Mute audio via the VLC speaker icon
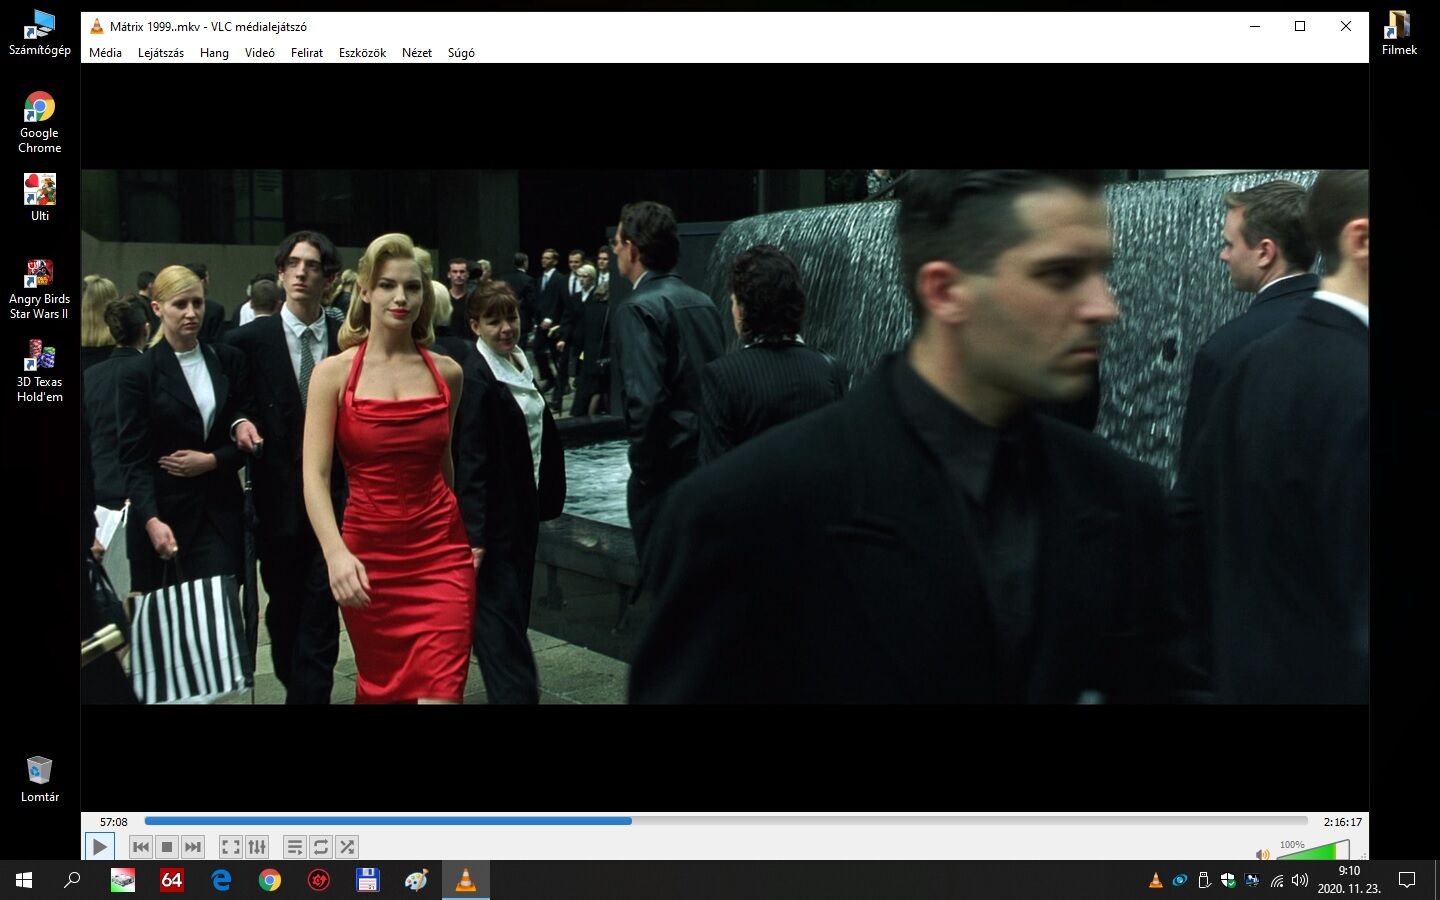Screen dimensions: 1440x900 tap(1262, 854)
